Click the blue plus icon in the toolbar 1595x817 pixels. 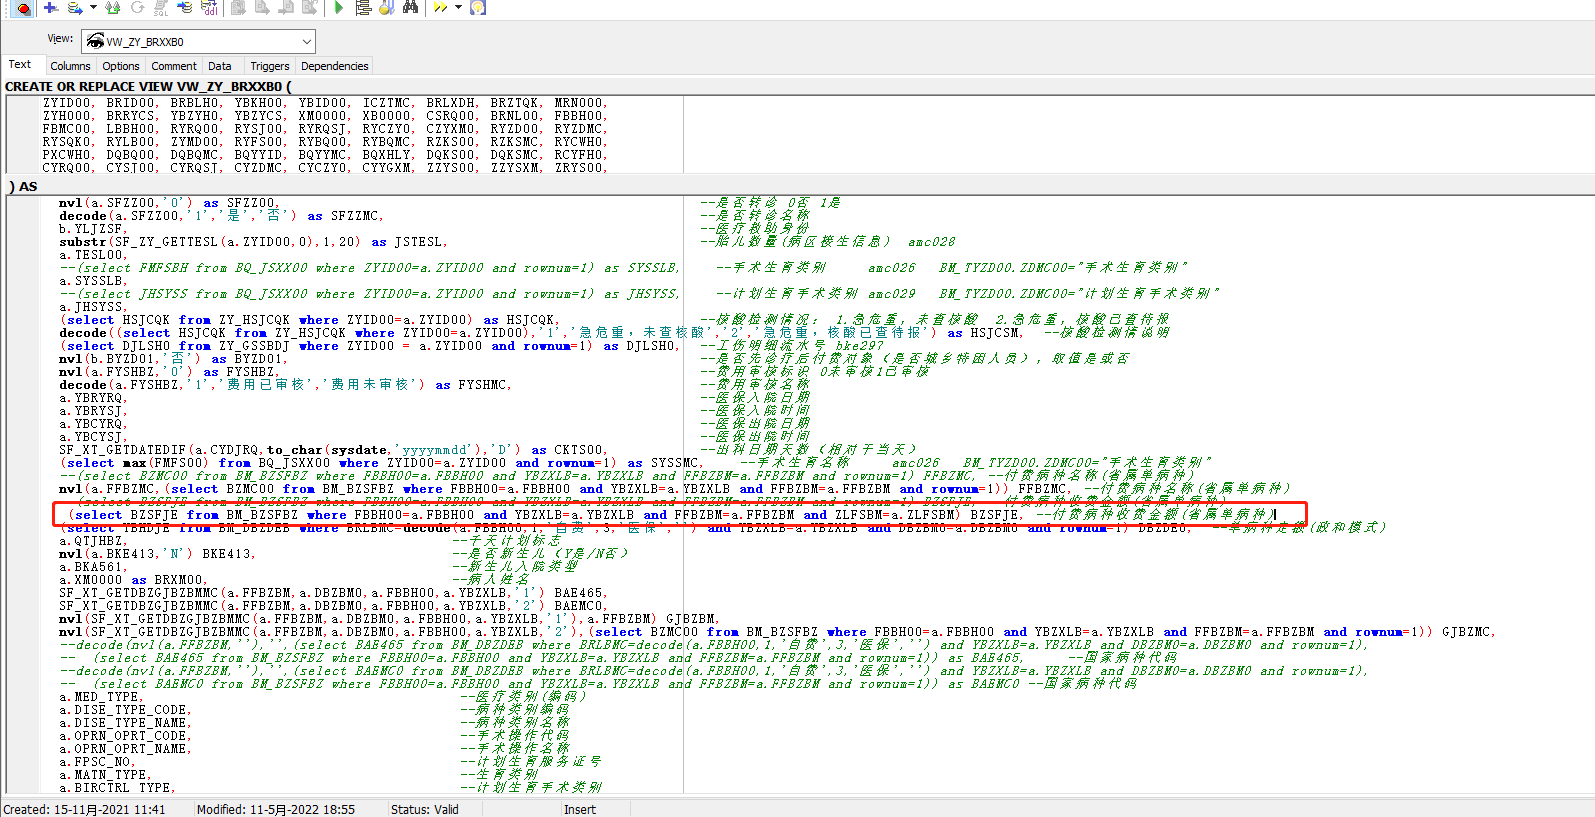50,8
